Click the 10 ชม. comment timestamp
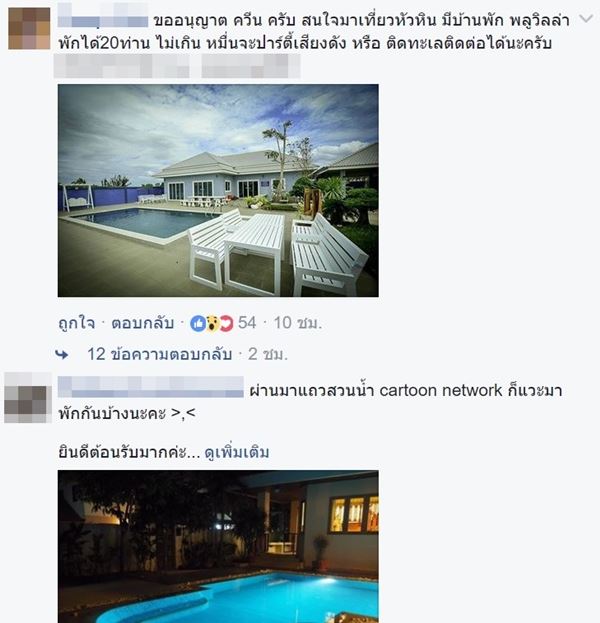 [x=298, y=323]
